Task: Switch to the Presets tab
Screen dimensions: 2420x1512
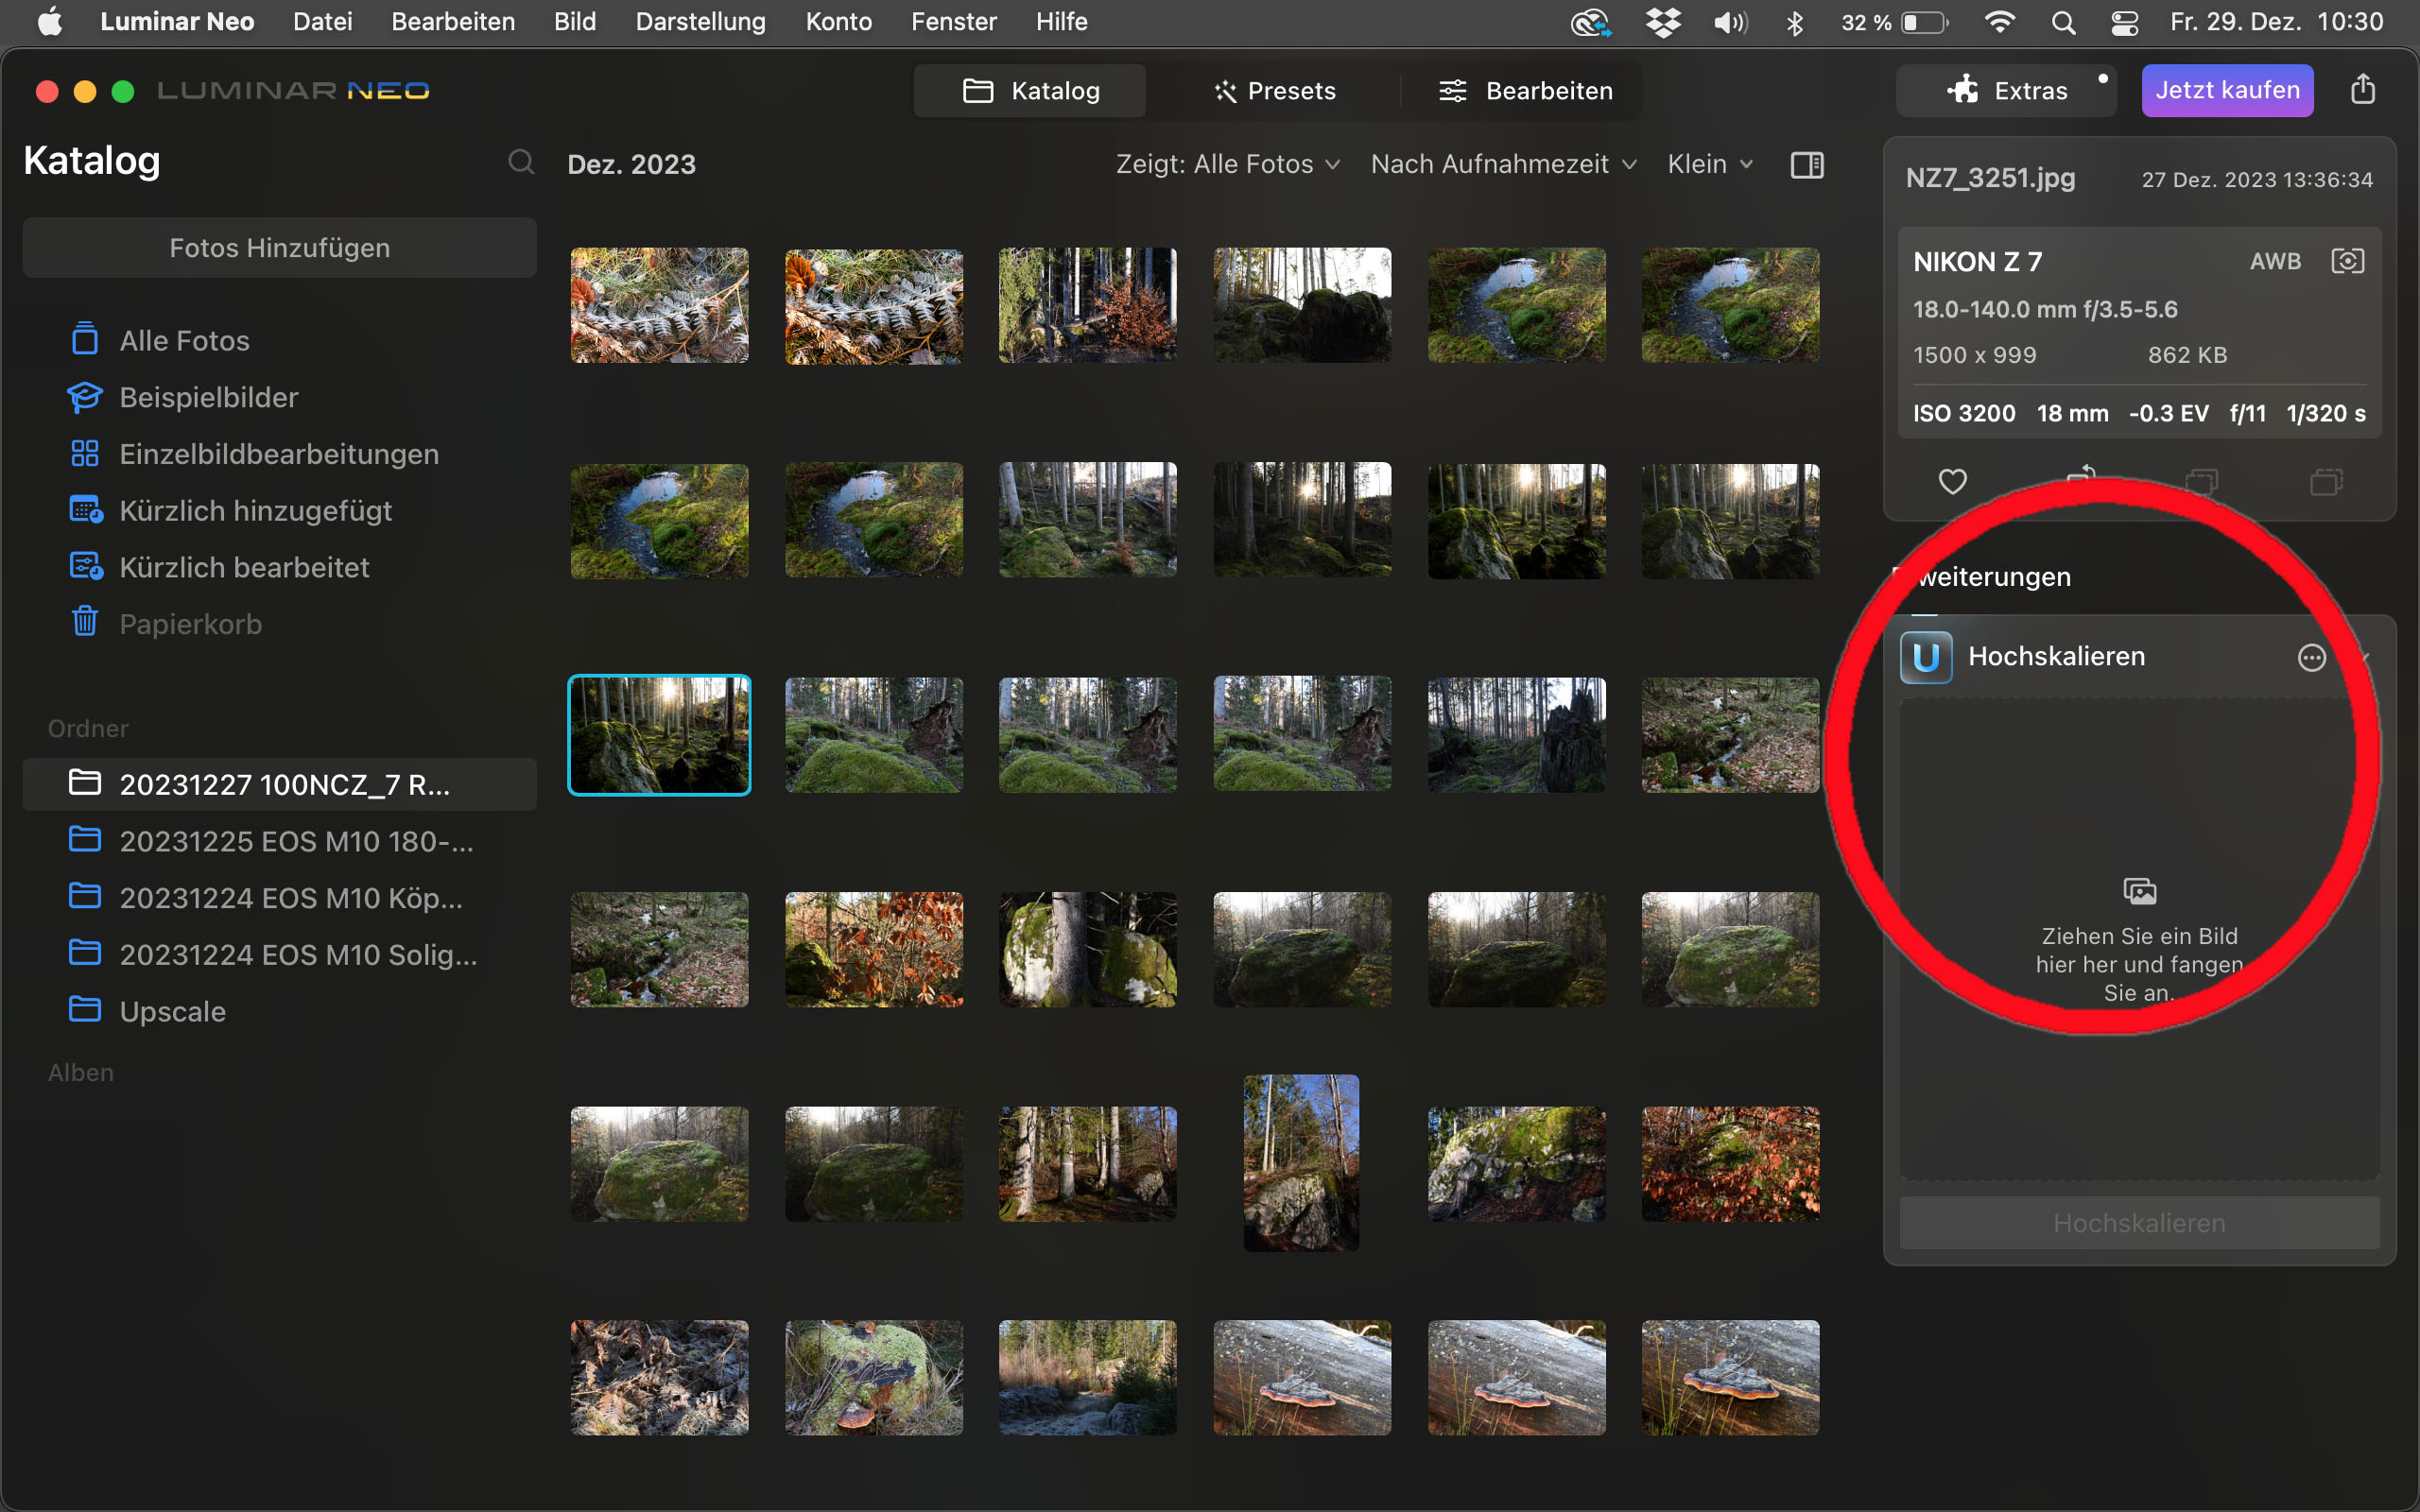Action: (x=1274, y=91)
